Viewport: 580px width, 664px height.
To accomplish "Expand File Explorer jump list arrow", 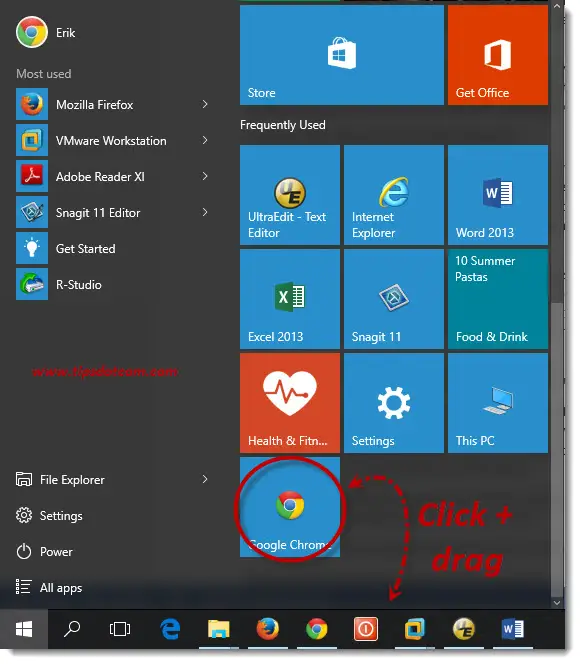I will click(205, 479).
